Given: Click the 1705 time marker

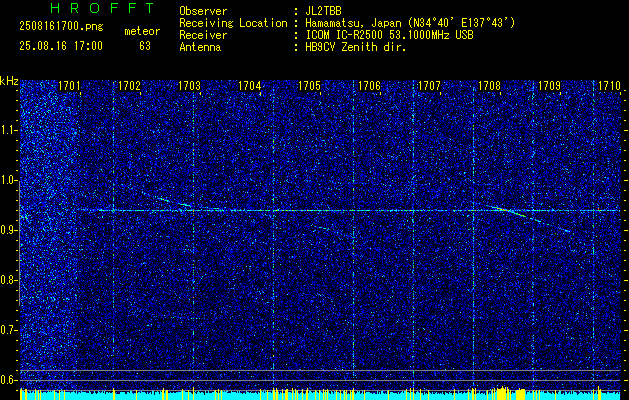Looking at the screenshot, I should coord(309,86).
